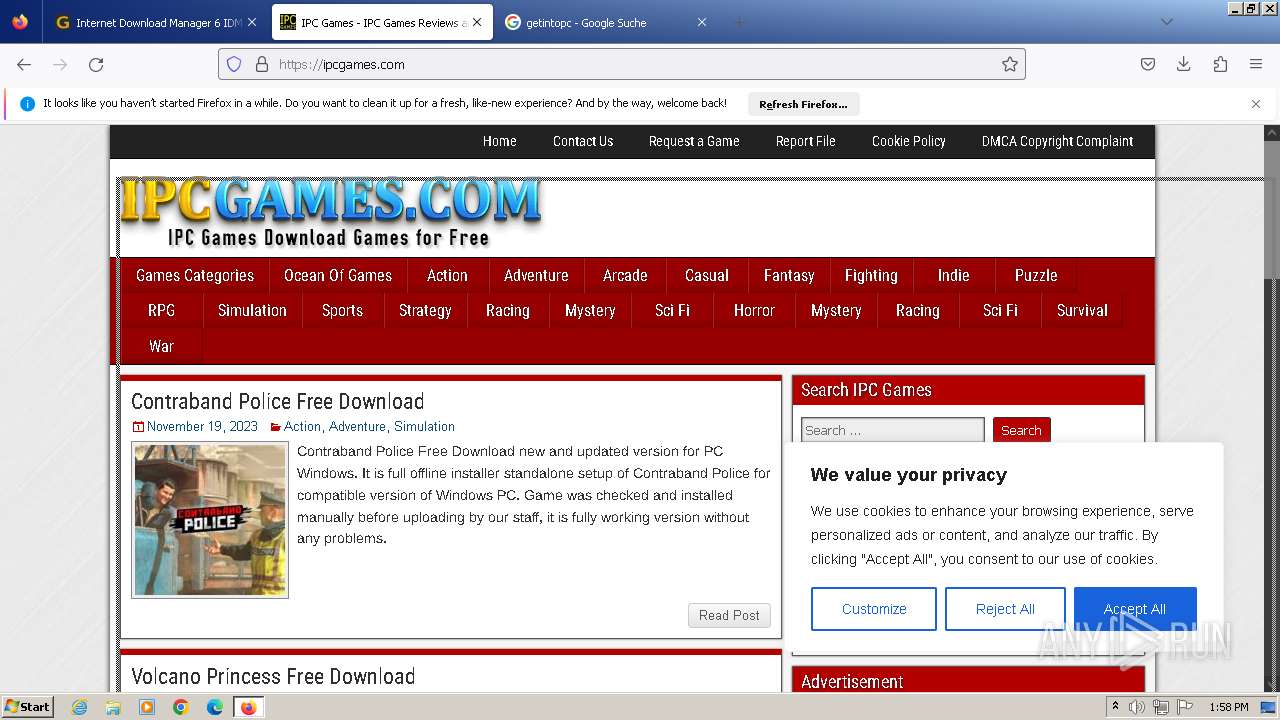Browse the War category
Viewport: 1280px width, 720px height.
161,346
